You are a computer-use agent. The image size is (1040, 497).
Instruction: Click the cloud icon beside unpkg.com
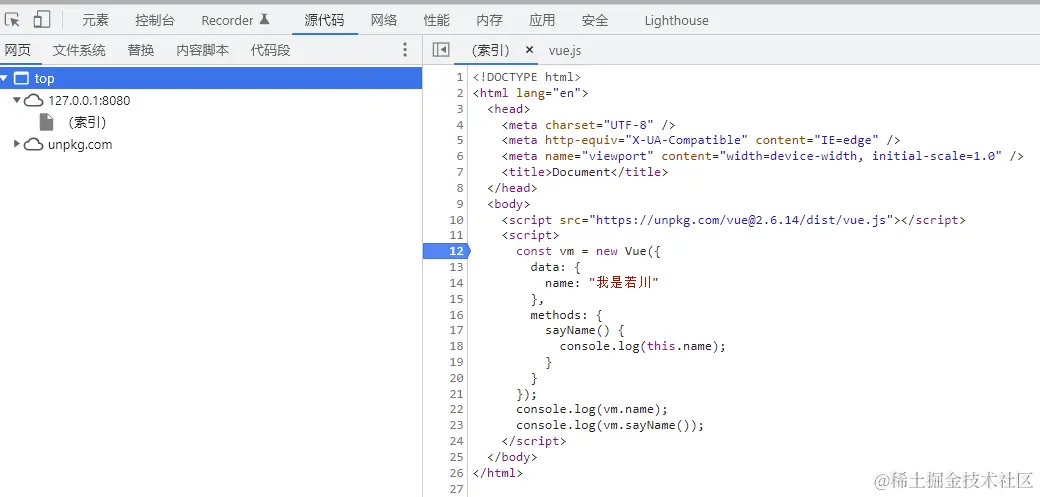[34, 145]
